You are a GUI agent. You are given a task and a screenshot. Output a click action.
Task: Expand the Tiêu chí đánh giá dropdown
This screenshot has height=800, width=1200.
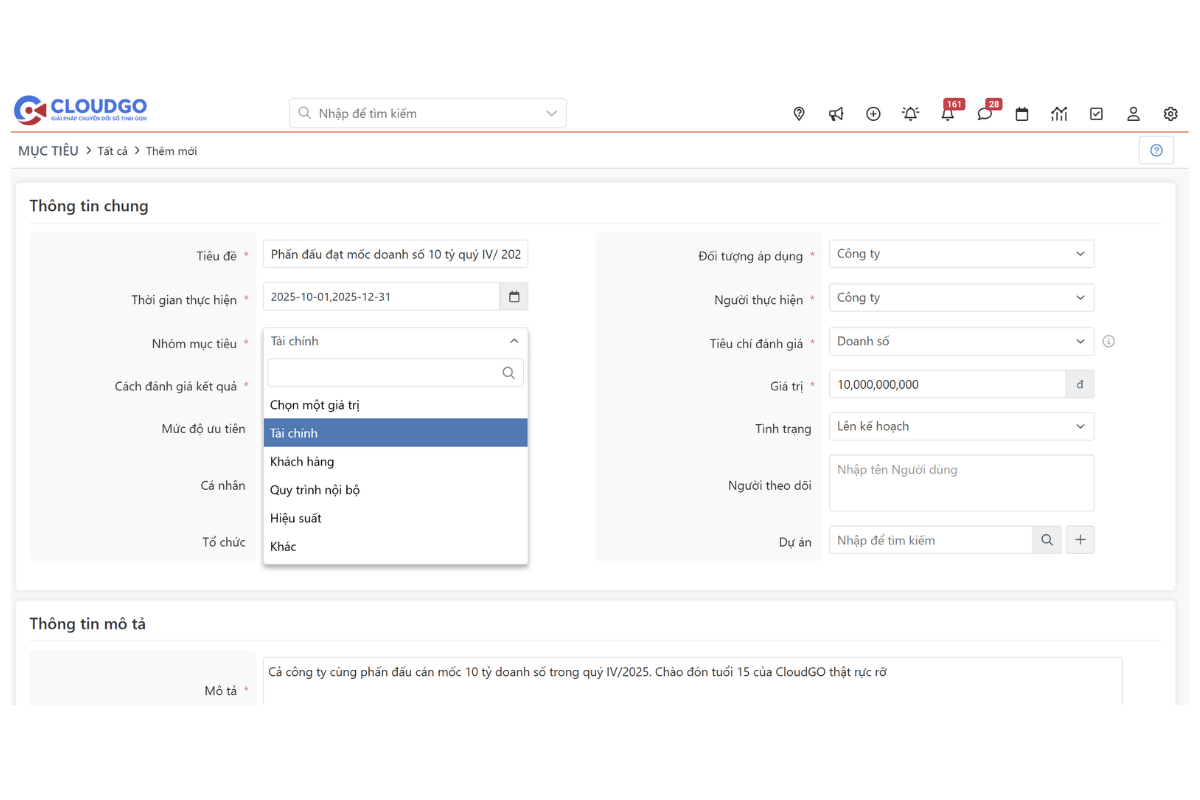coord(961,341)
